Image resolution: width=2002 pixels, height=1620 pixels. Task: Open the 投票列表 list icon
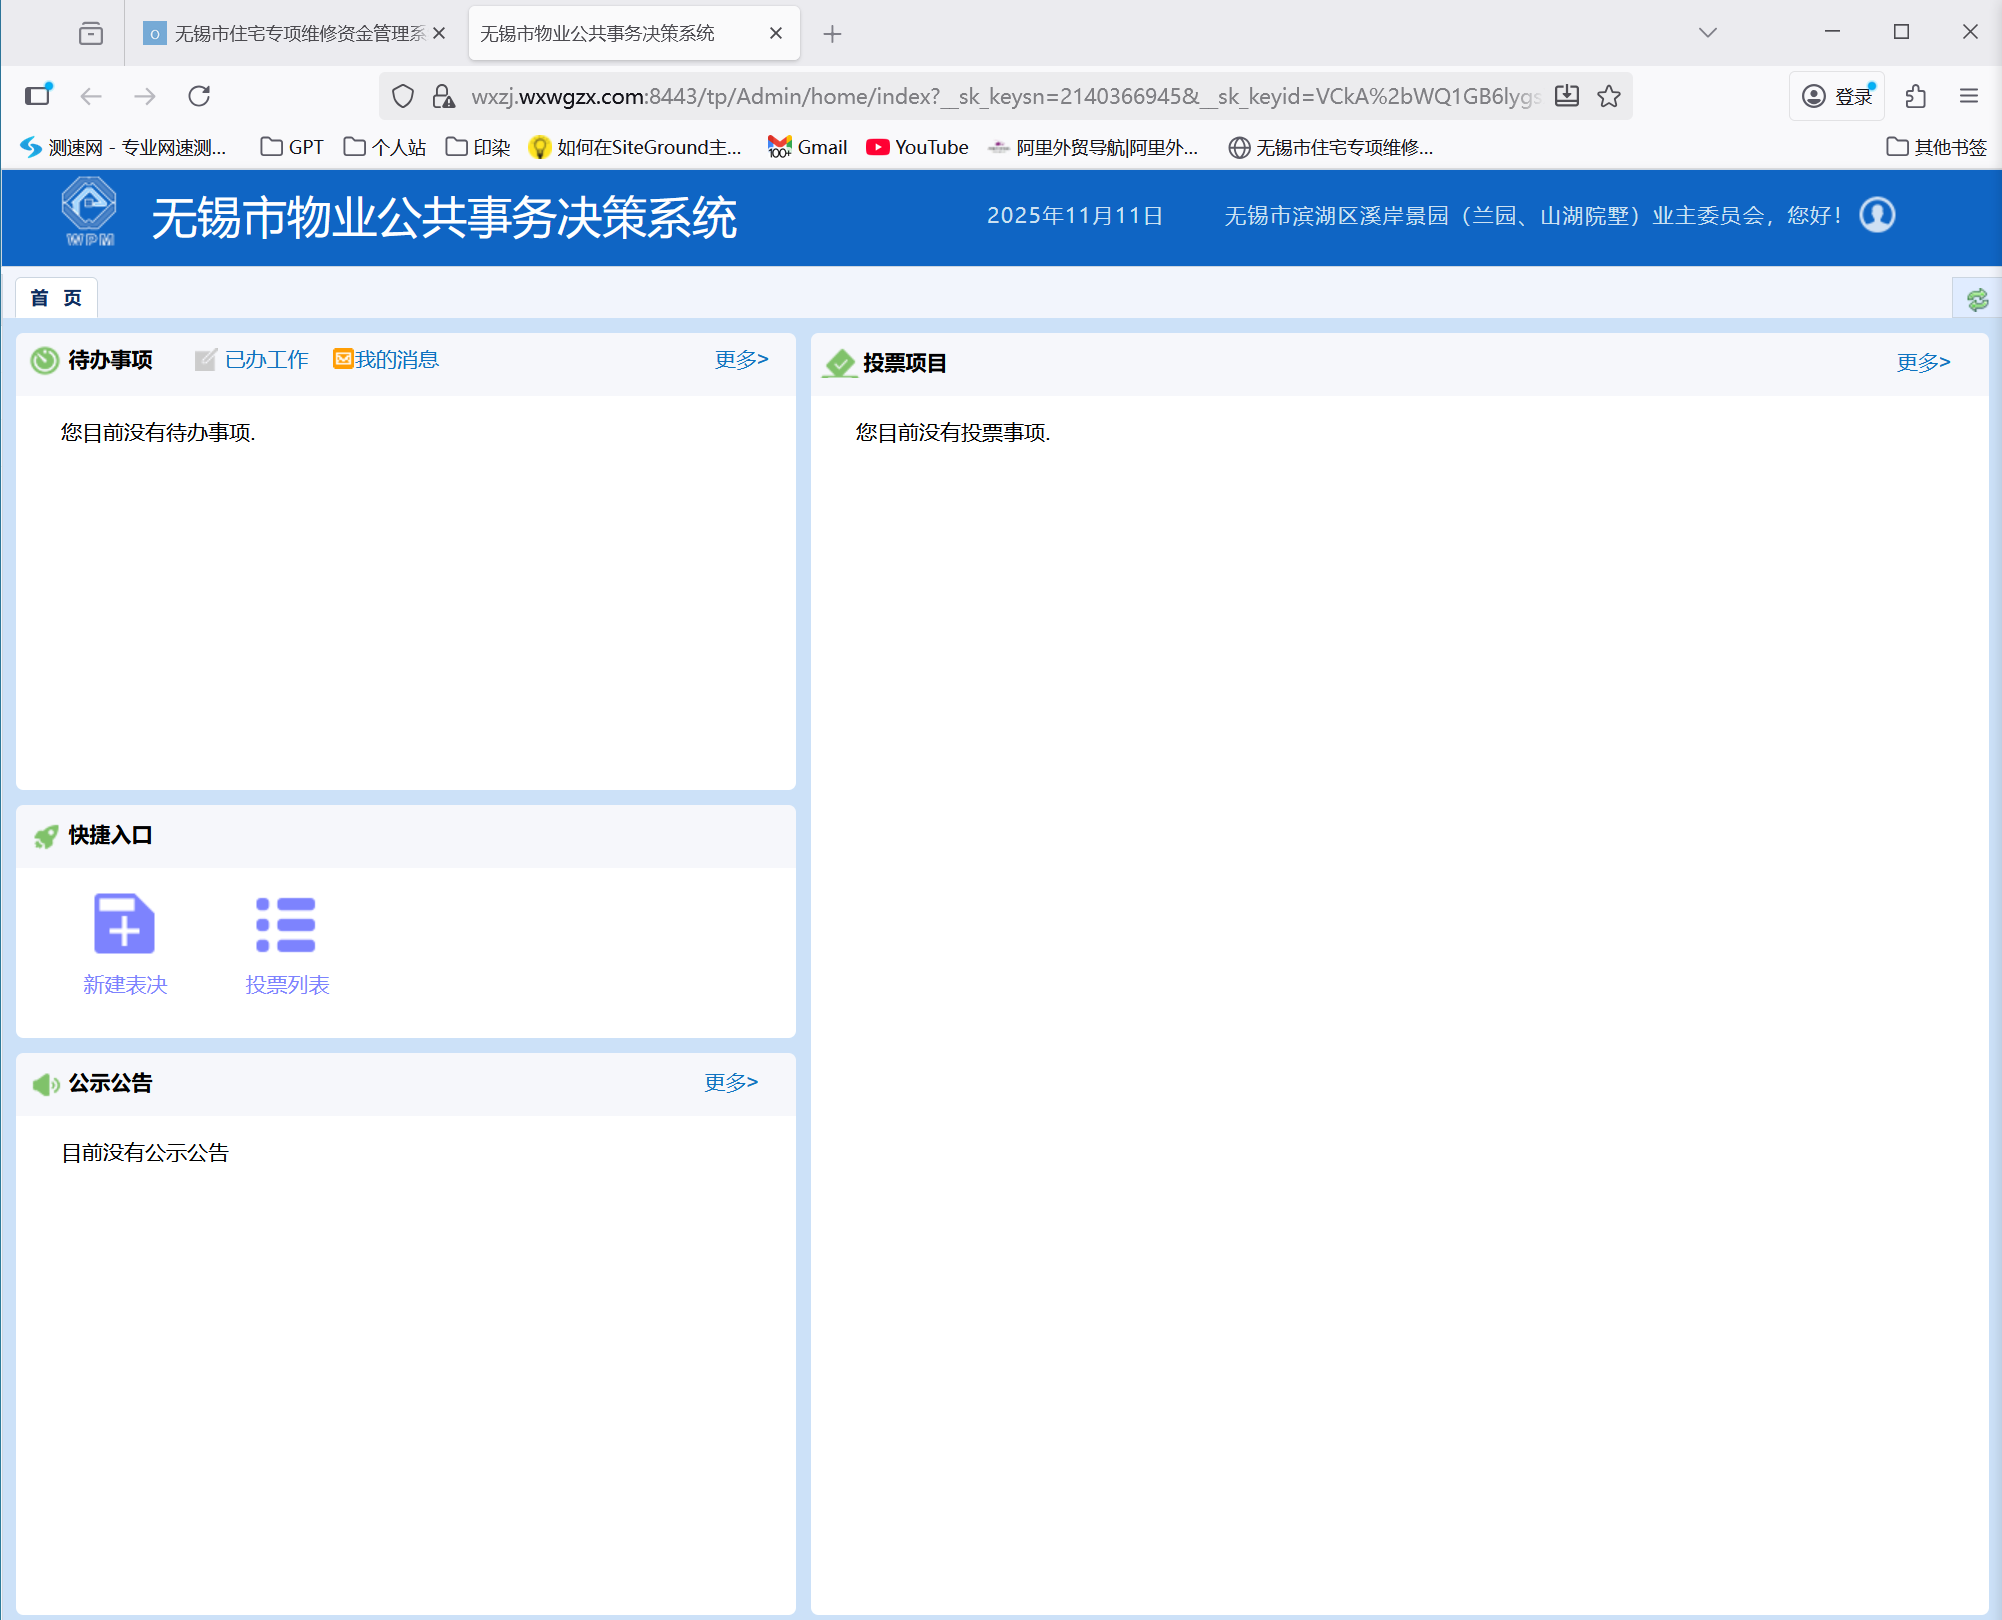286,924
